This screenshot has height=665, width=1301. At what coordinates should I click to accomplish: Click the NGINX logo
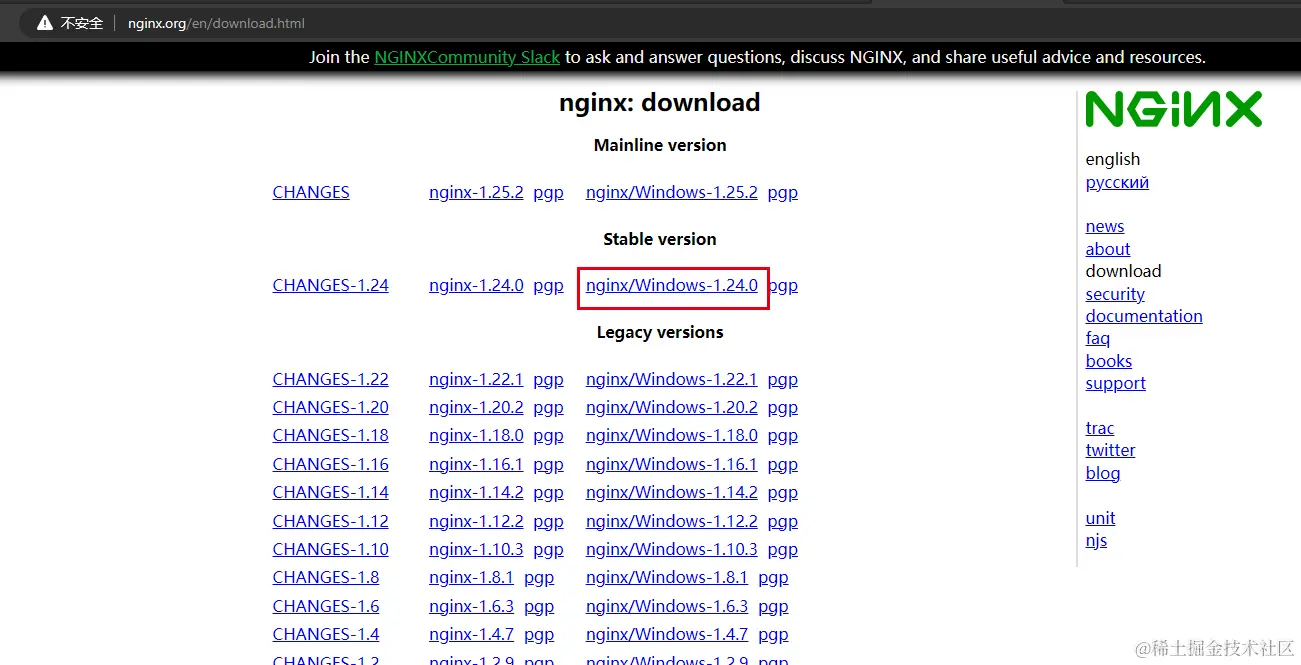[1174, 109]
